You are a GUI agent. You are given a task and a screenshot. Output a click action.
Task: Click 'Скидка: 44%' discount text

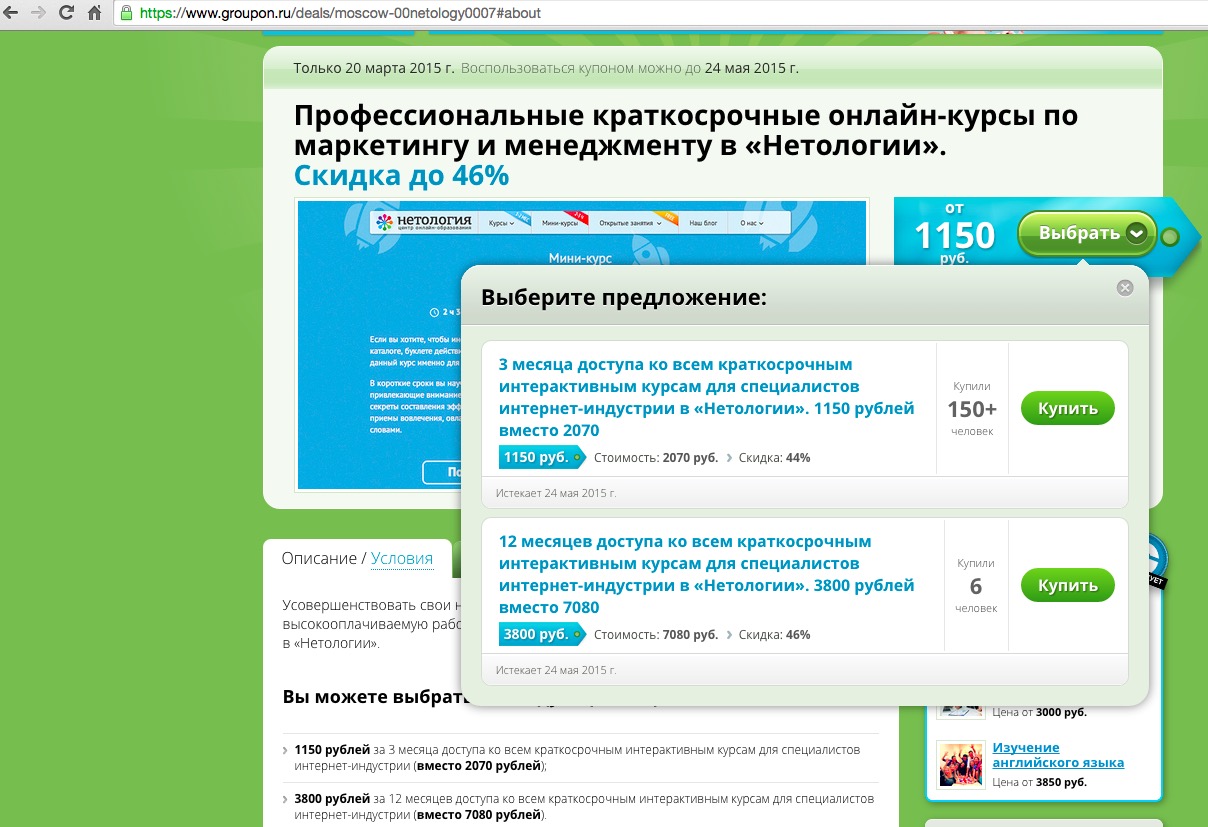click(774, 458)
